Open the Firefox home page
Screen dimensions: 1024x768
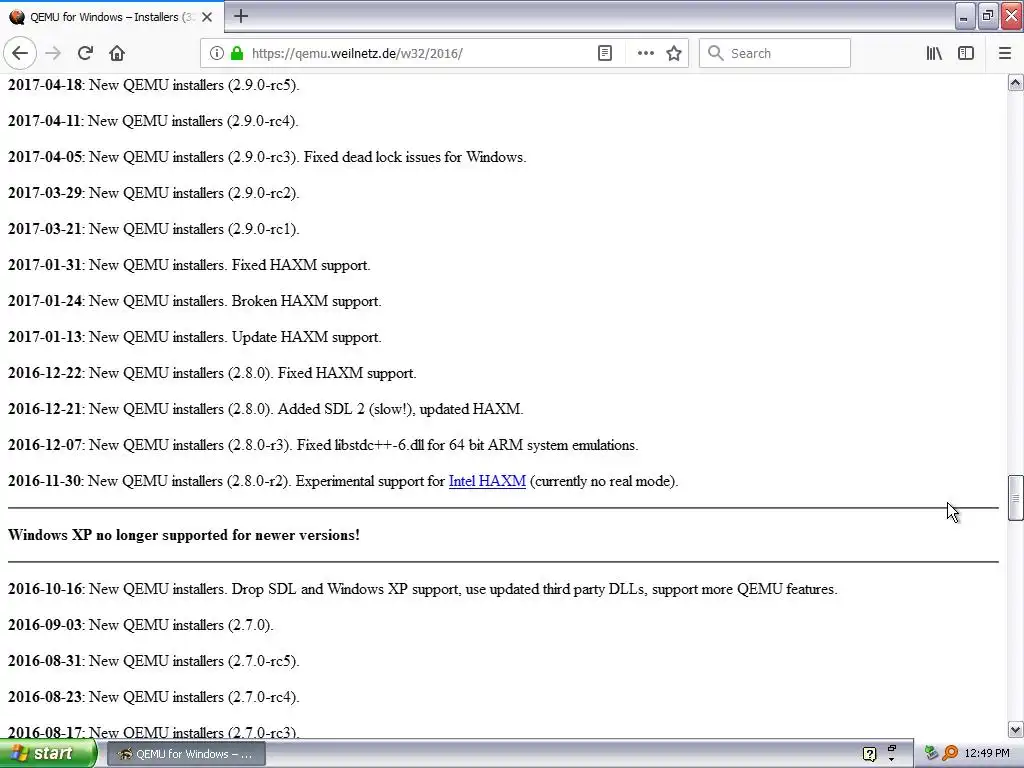117,54
